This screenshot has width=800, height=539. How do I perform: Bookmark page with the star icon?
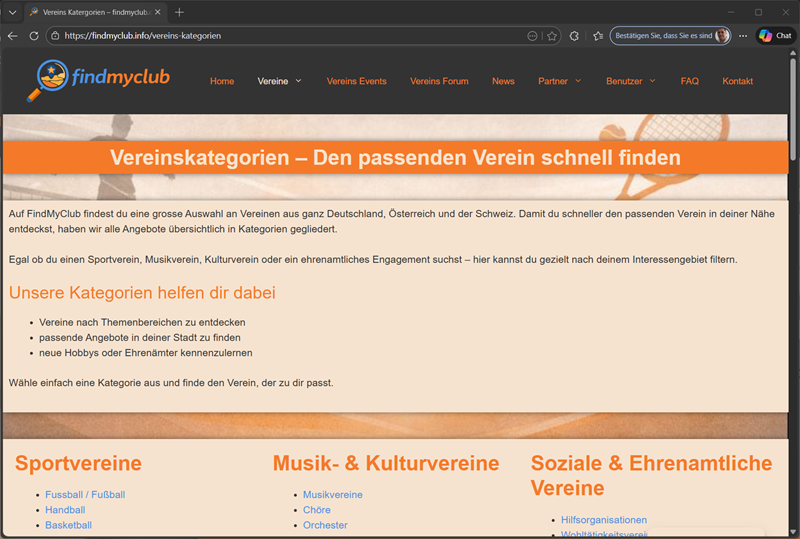click(552, 36)
